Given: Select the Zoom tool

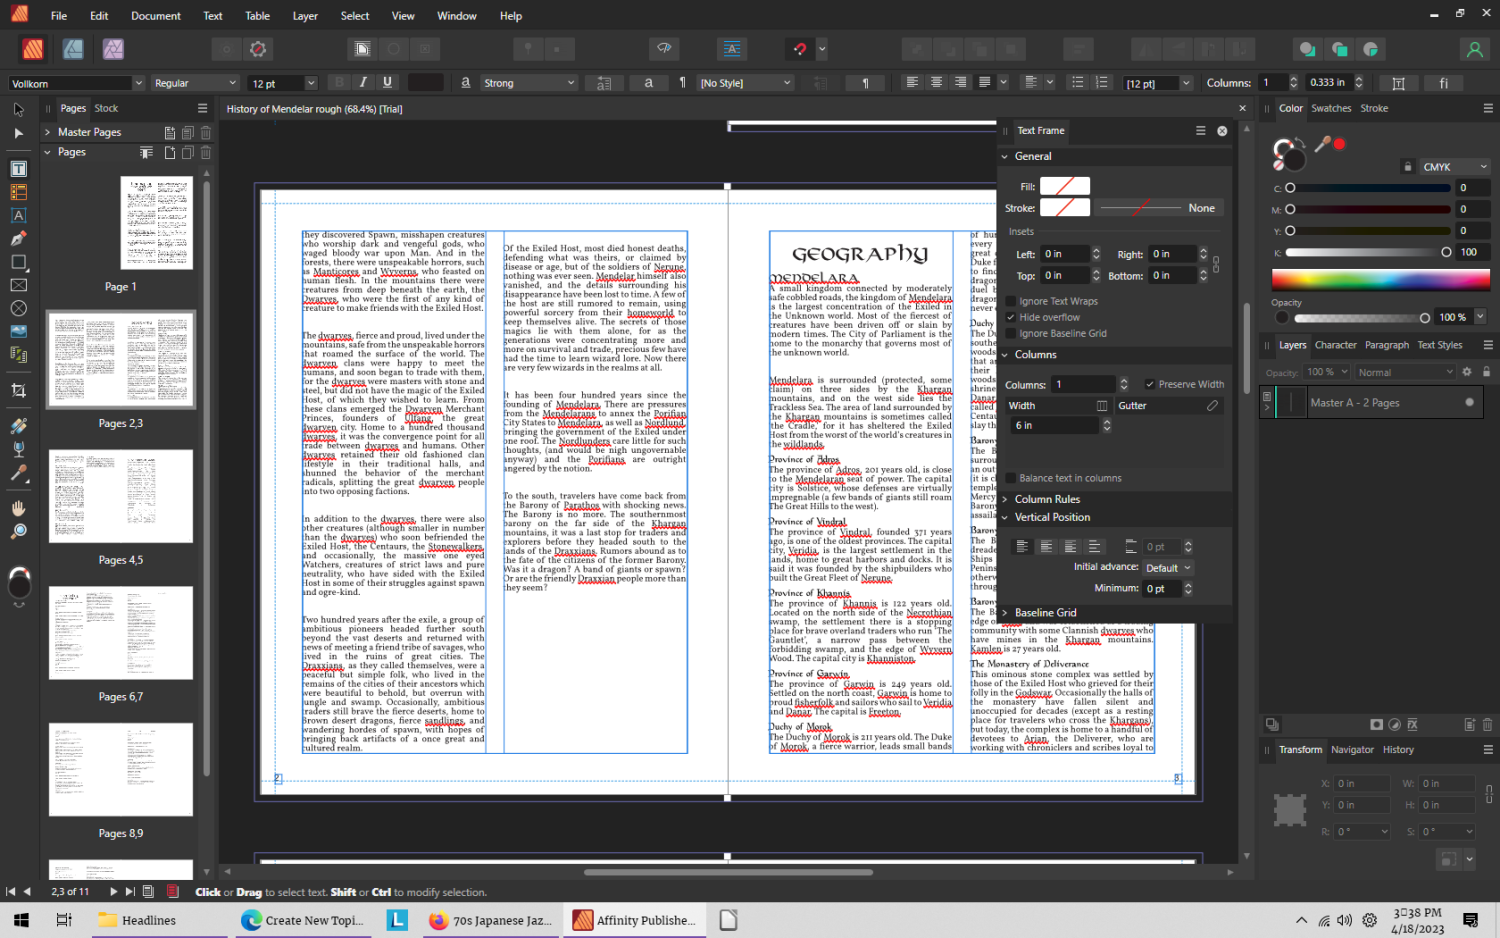Looking at the screenshot, I should (x=18, y=531).
